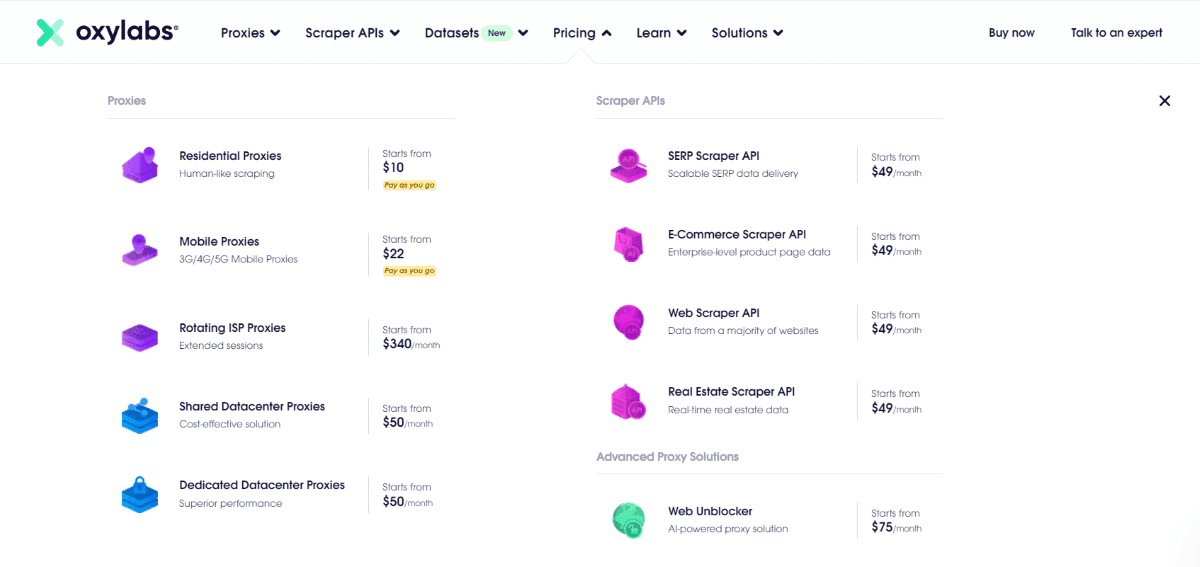1200x567 pixels.
Task: Expand the Proxies dropdown chevron
Action: pos(274,33)
